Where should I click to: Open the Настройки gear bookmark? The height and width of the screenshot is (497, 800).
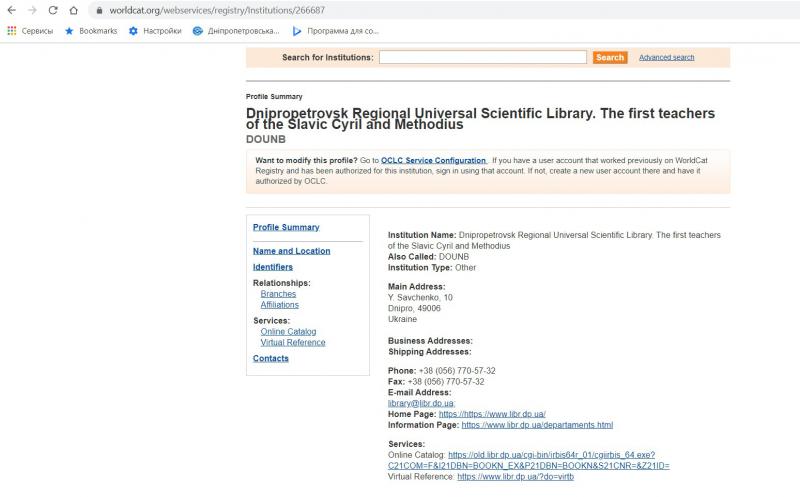click(155, 31)
